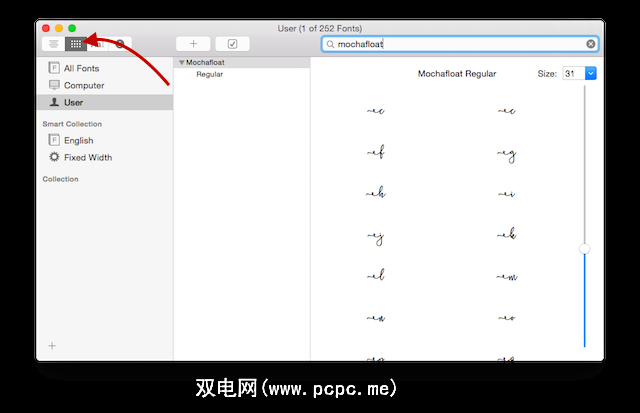The height and width of the screenshot is (413, 640).
Task: Add a new font with plus button
Action: pos(193,44)
